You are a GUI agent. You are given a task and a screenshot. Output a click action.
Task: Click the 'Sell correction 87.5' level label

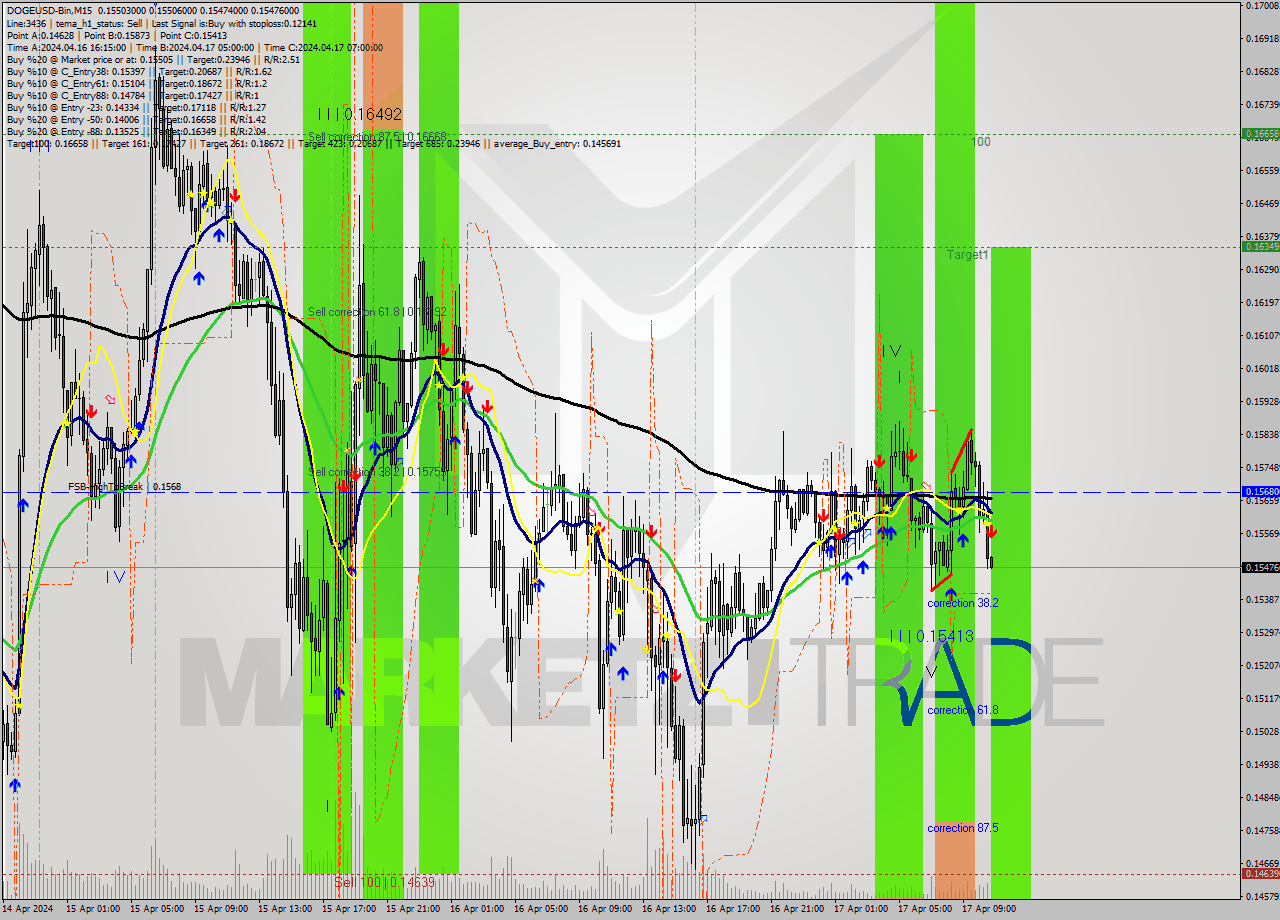click(x=377, y=136)
